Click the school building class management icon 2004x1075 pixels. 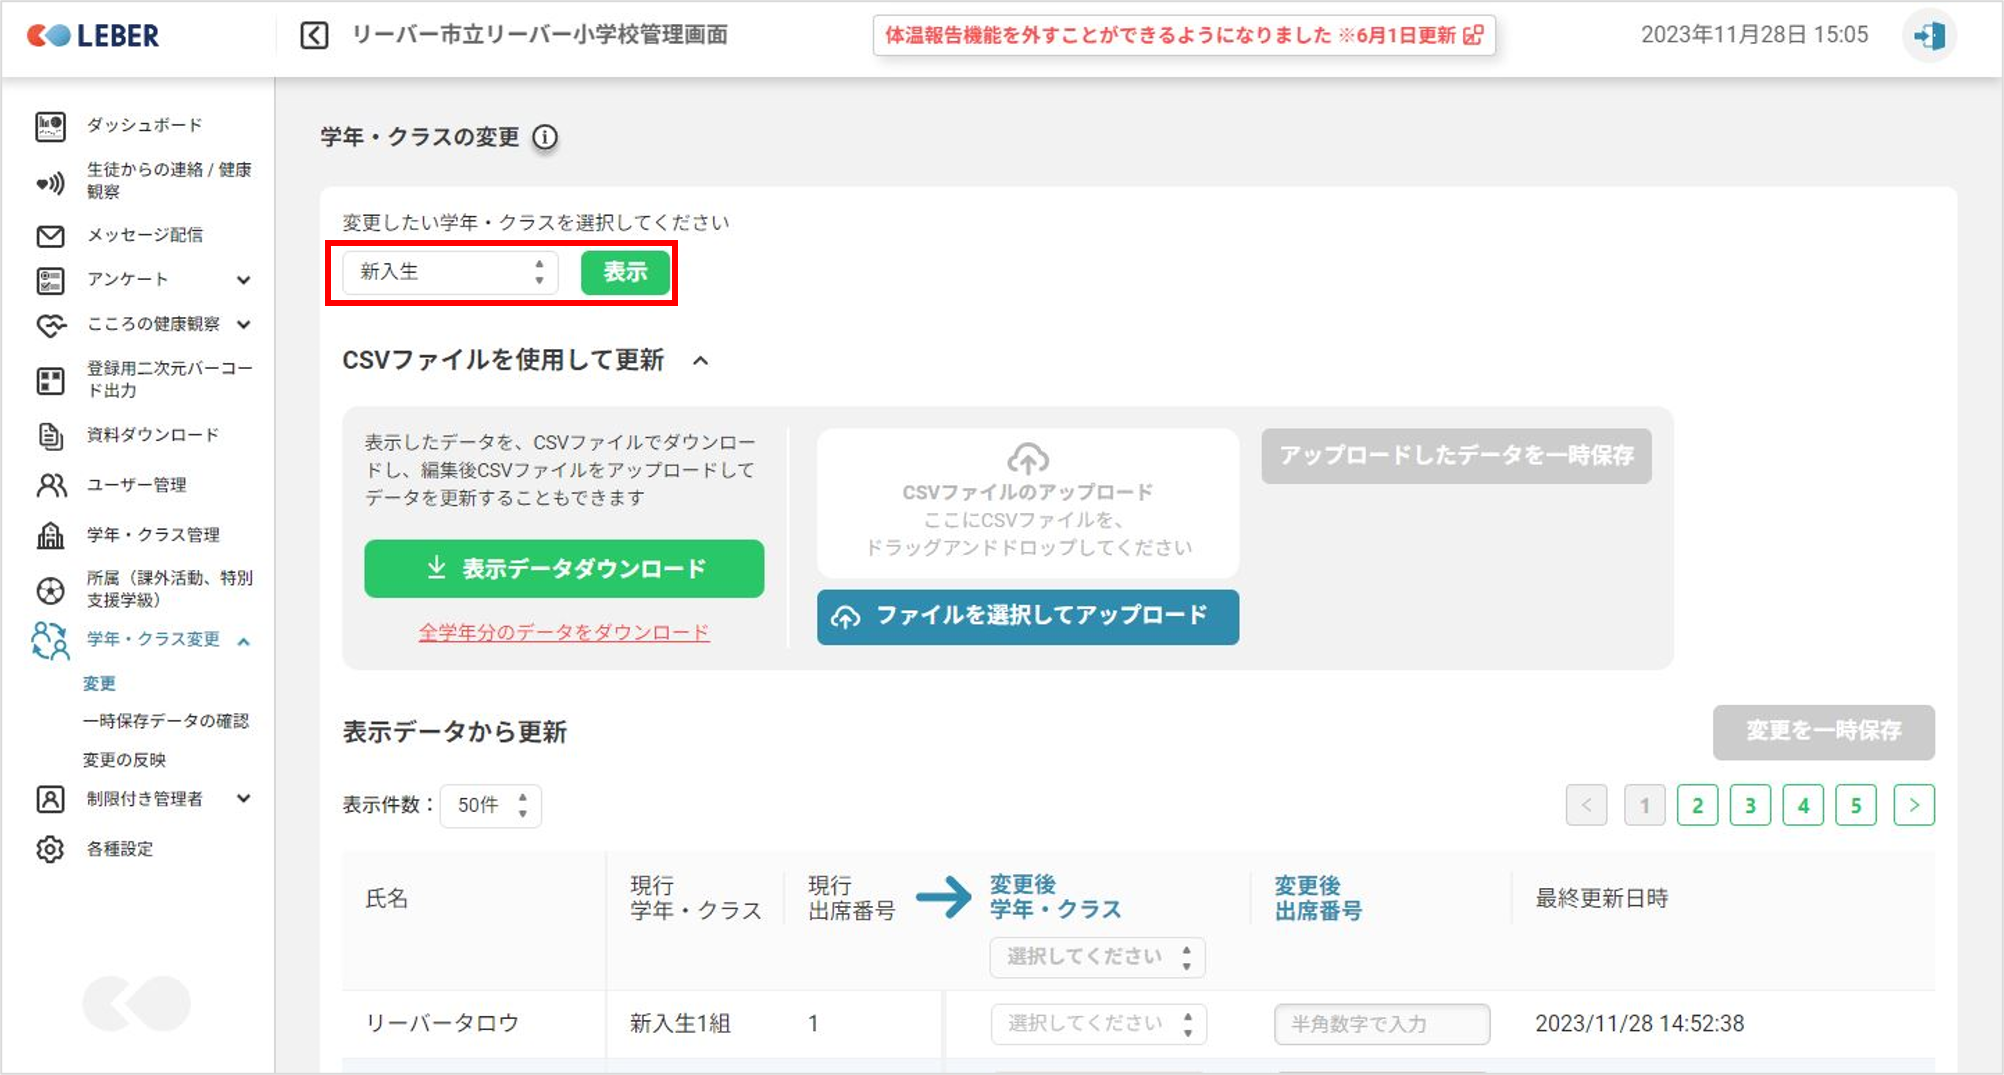tap(50, 535)
